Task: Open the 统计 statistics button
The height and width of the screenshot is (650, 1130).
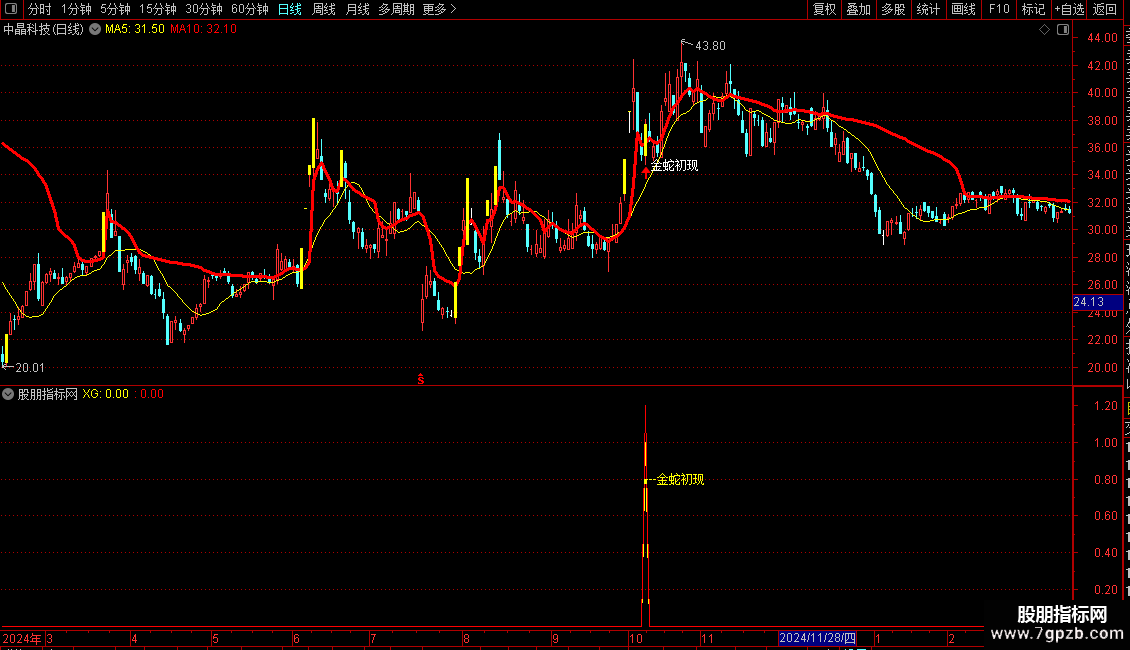Action: click(x=928, y=9)
